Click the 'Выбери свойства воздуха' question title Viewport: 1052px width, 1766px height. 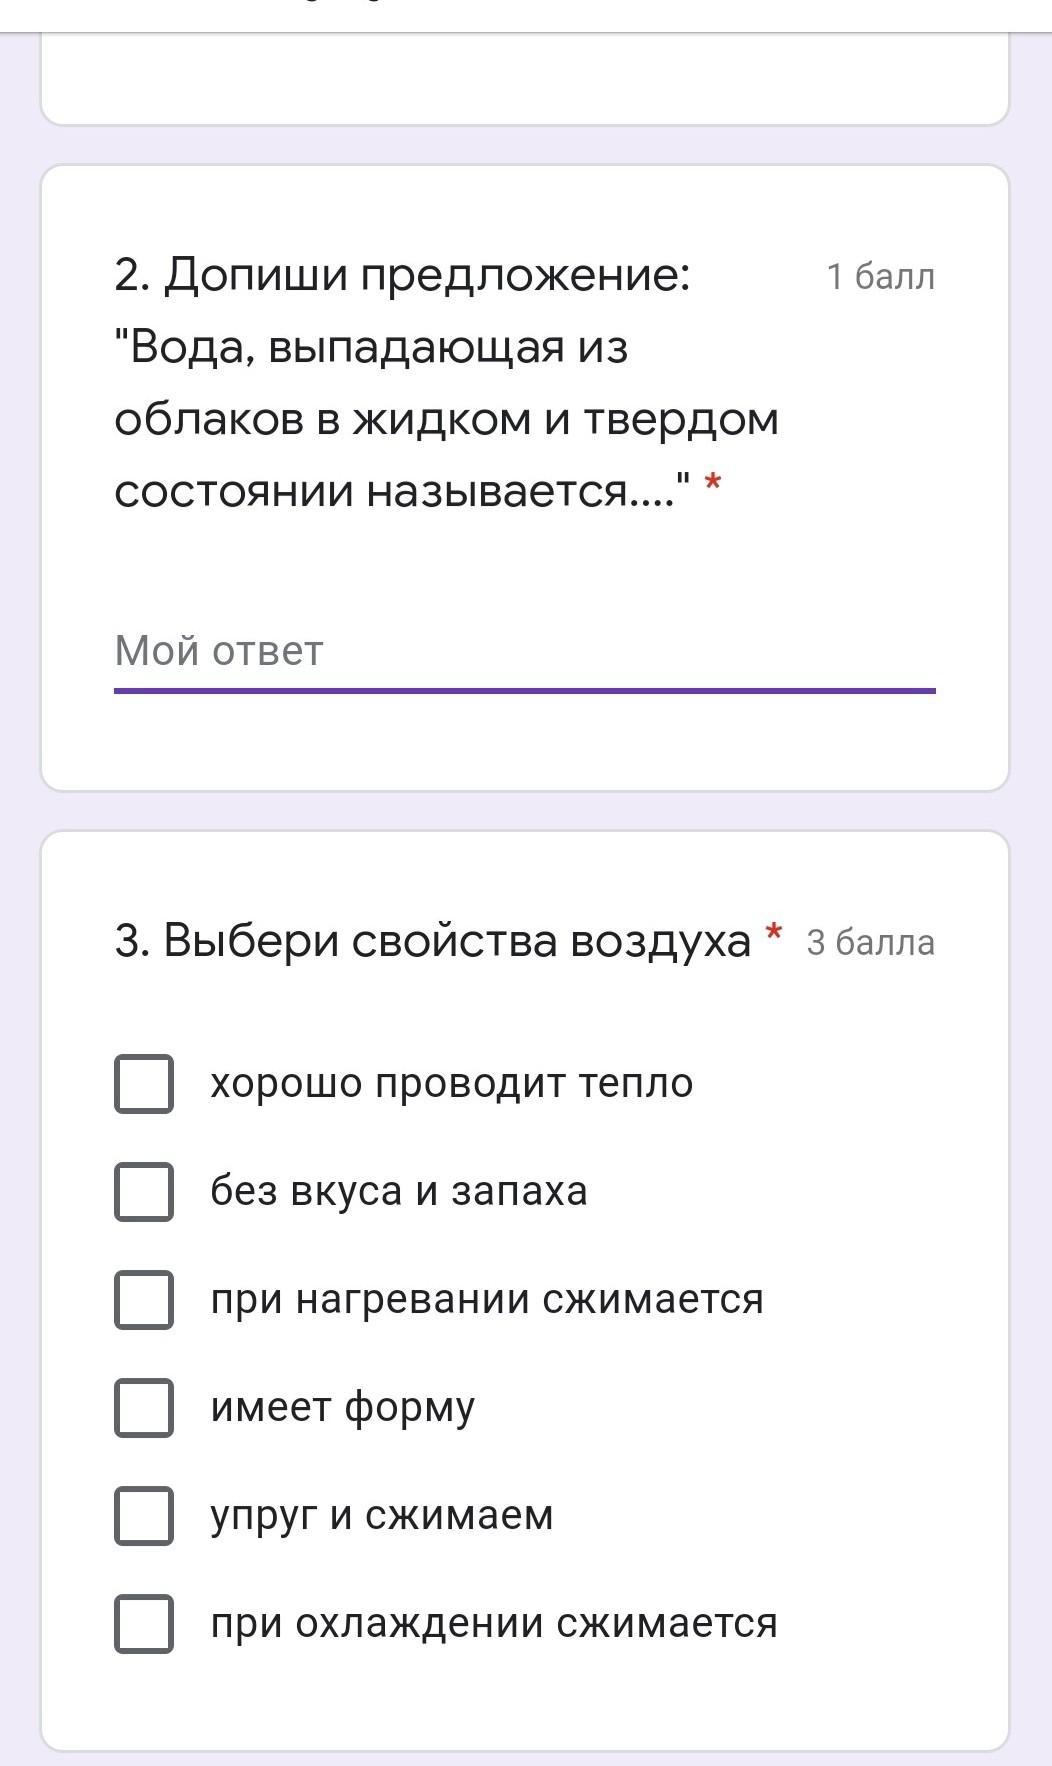click(x=432, y=941)
